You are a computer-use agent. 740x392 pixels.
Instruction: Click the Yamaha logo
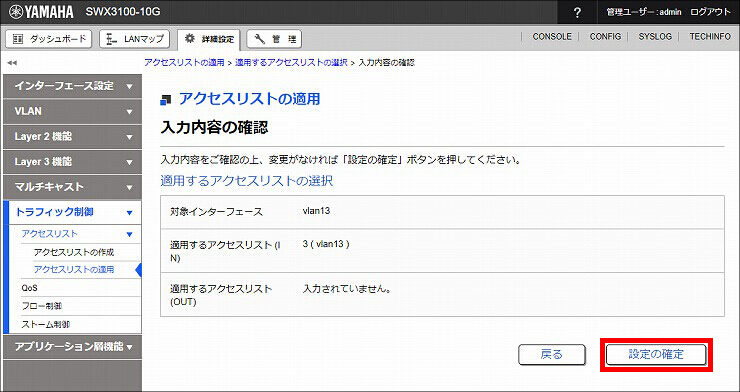click(x=41, y=12)
